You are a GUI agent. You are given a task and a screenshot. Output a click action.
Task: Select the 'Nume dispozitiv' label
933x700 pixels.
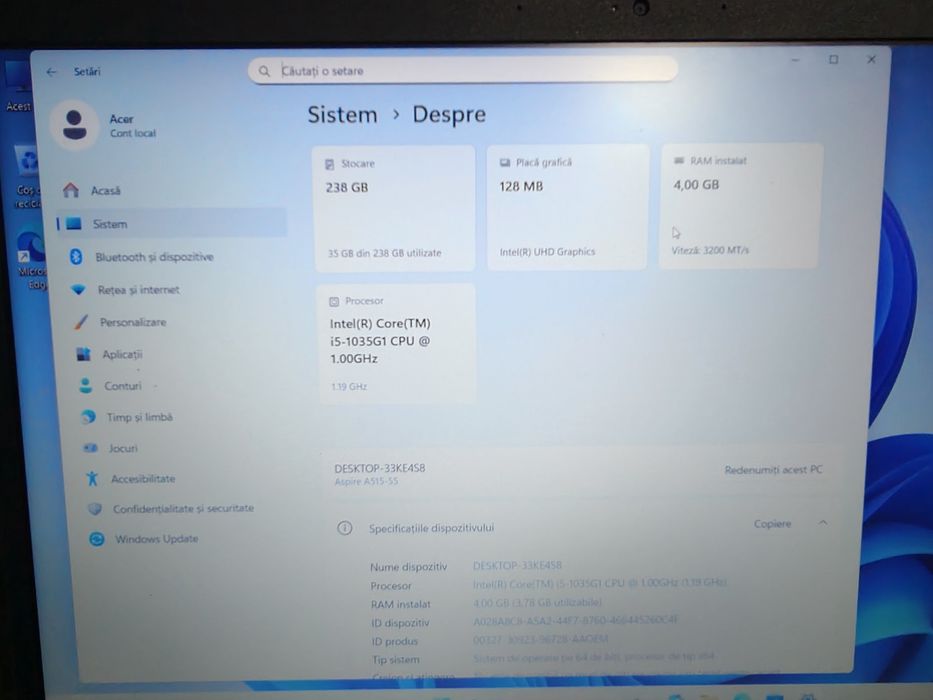click(408, 567)
